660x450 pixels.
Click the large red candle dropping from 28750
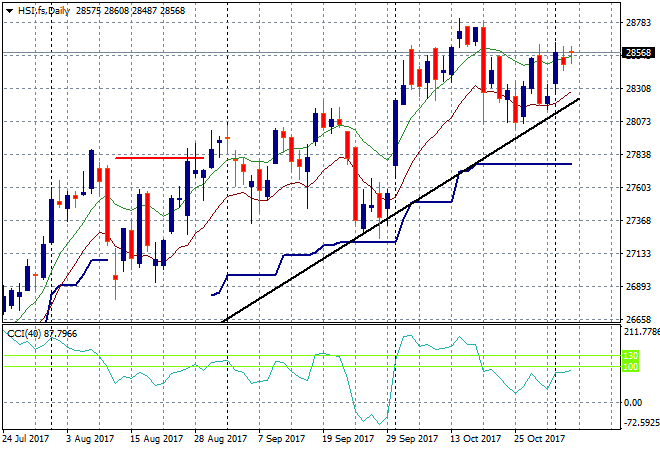point(484,59)
